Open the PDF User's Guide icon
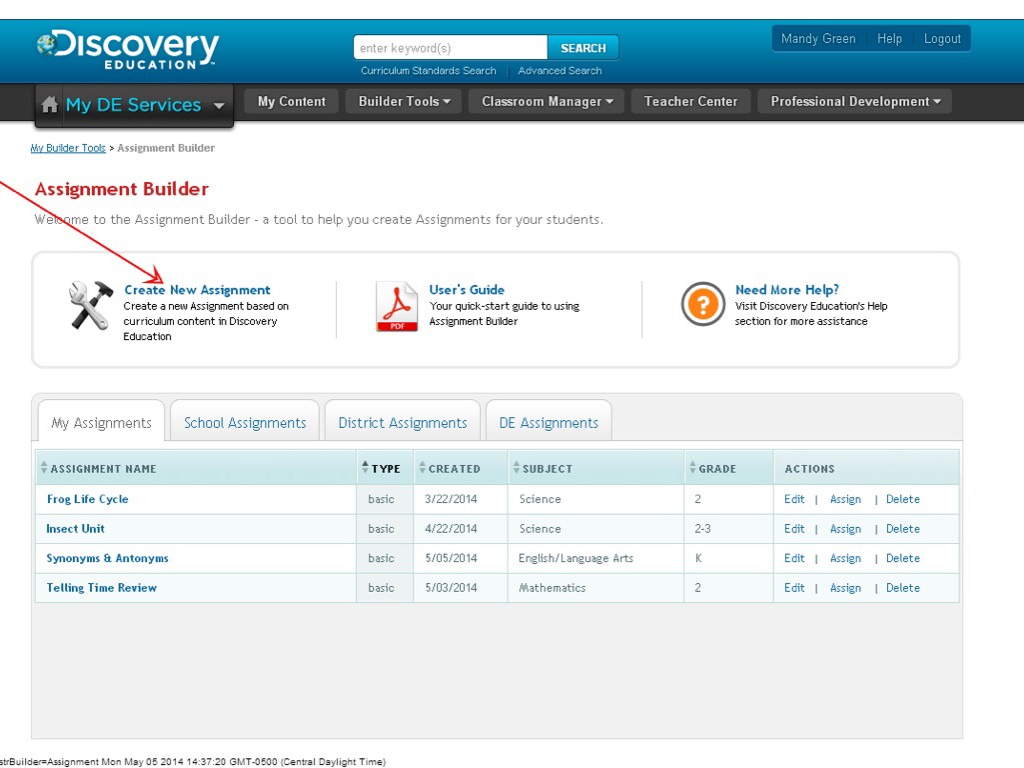Screen dimensions: 1024x768 (396, 306)
